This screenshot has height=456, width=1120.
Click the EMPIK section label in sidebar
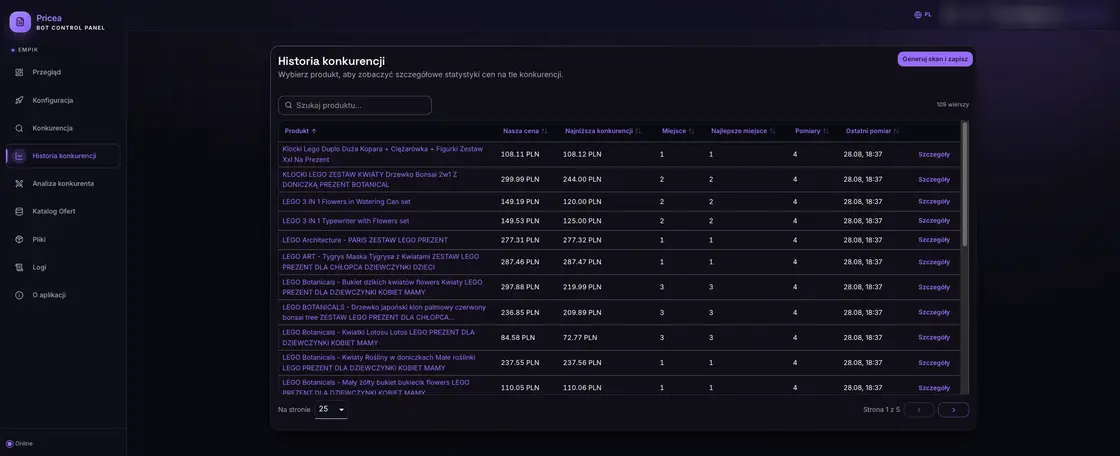tap(28, 50)
